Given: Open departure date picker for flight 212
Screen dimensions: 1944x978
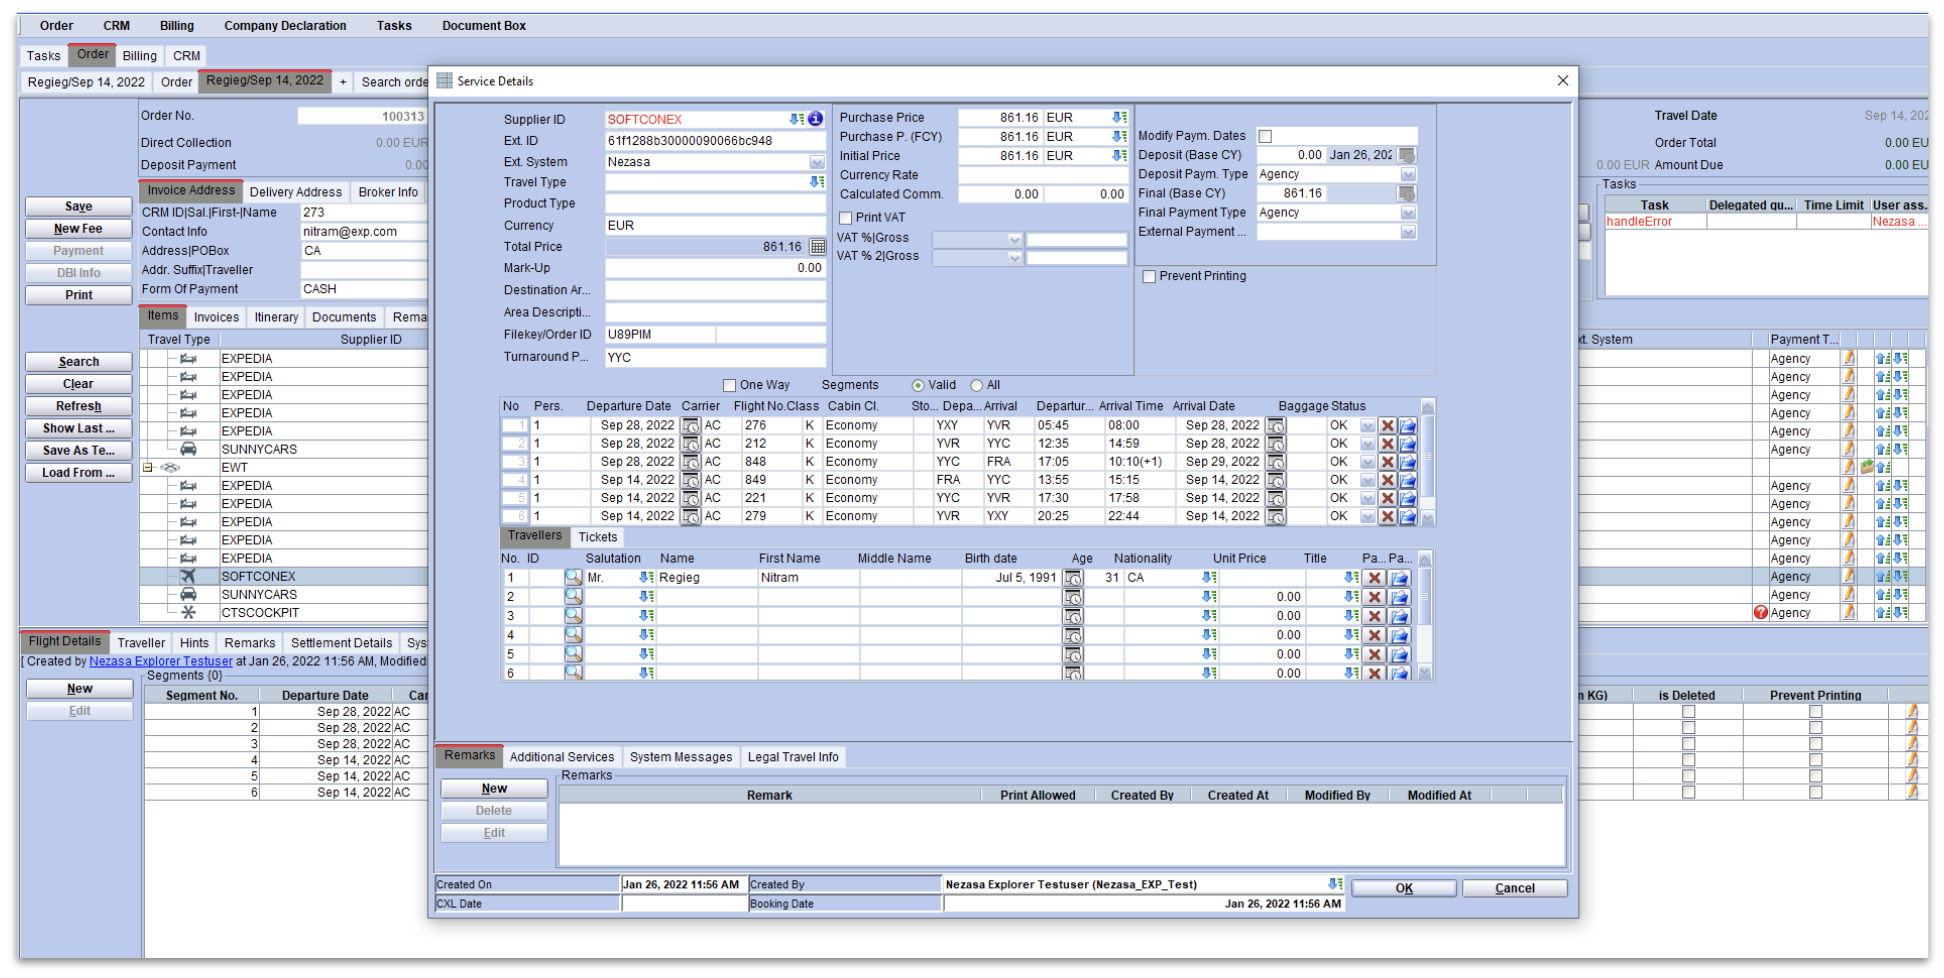Looking at the screenshot, I should coord(690,444).
